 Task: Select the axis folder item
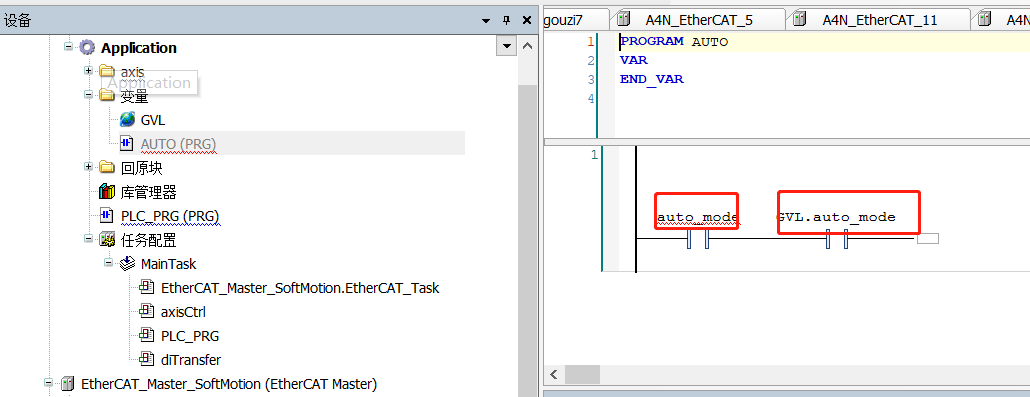[133, 72]
